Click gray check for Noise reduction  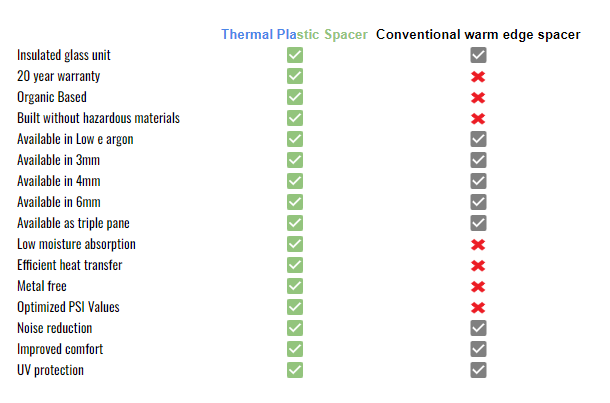click(x=478, y=328)
